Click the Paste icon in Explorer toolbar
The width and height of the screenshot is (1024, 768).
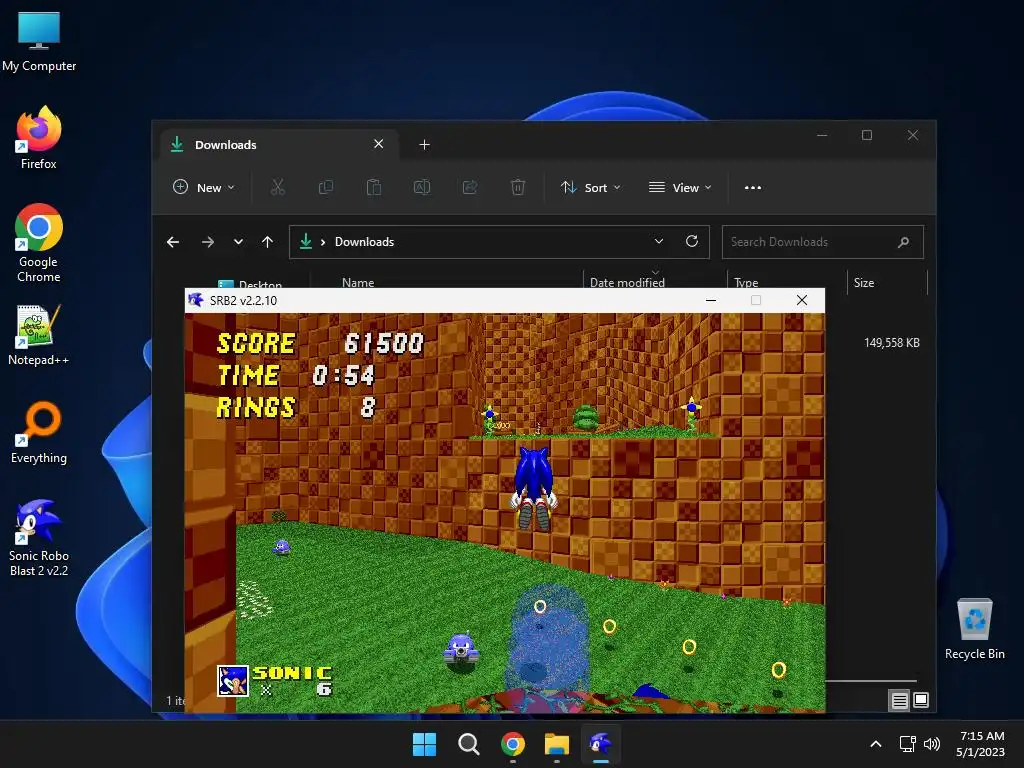(374, 187)
